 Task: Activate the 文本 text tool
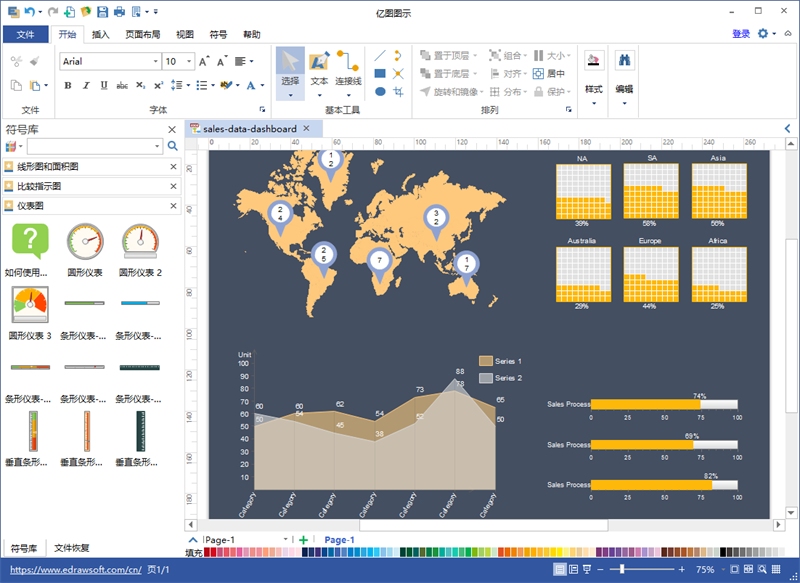[x=319, y=70]
